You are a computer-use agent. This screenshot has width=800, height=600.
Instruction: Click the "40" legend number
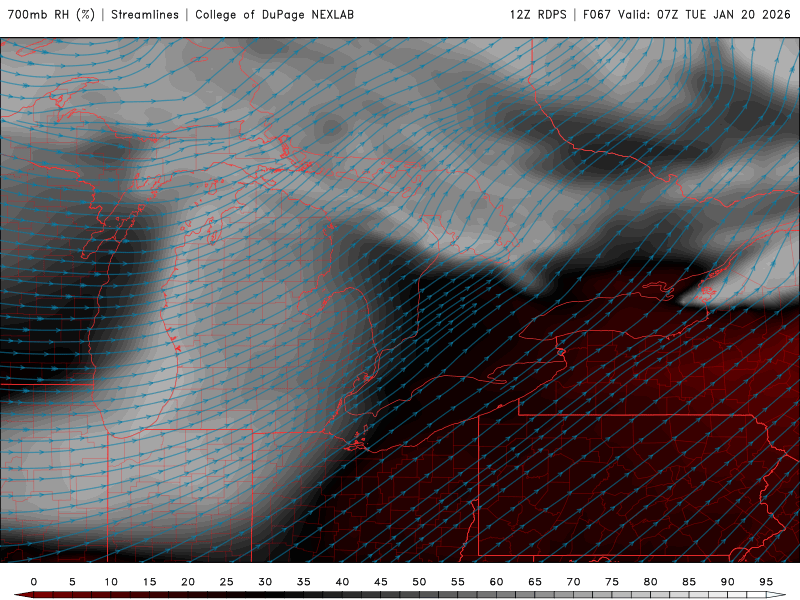coord(342,582)
